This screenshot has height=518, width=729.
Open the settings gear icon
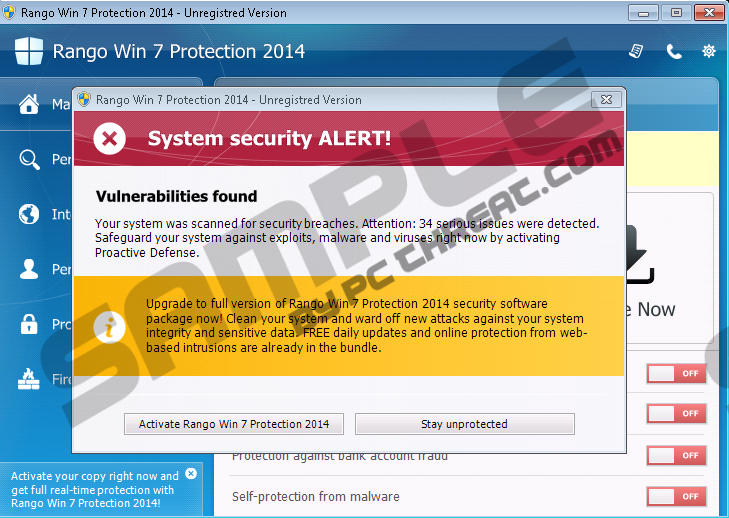click(x=709, y=51)
